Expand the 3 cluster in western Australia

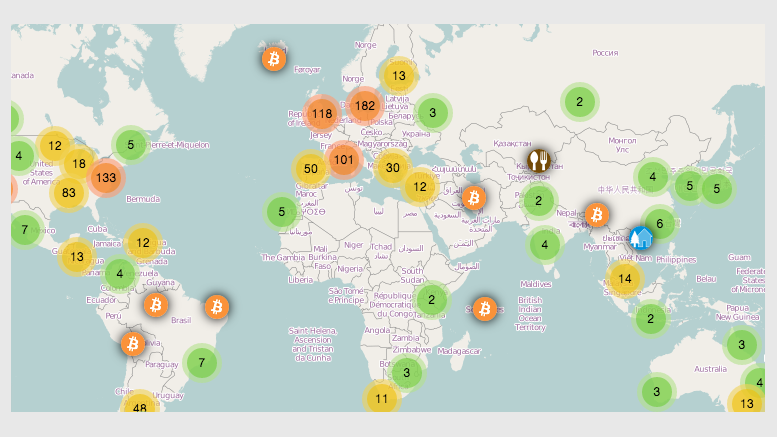(x=657, y=391)
